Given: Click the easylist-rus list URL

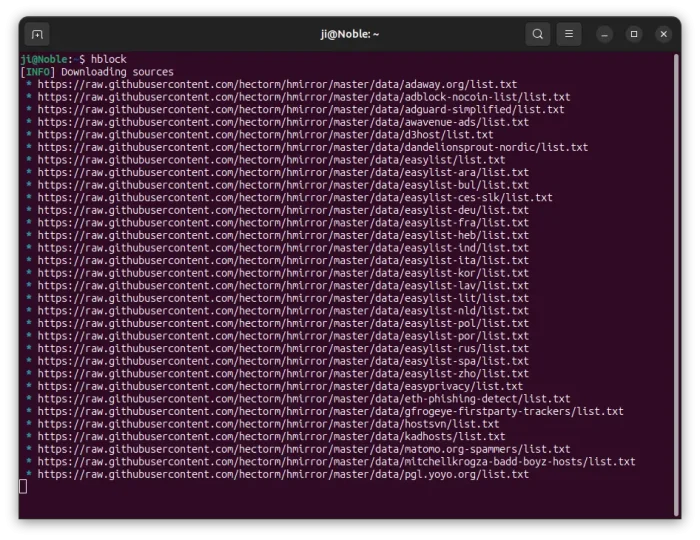Looking at the screenshot, I should [x=283, y=348].
